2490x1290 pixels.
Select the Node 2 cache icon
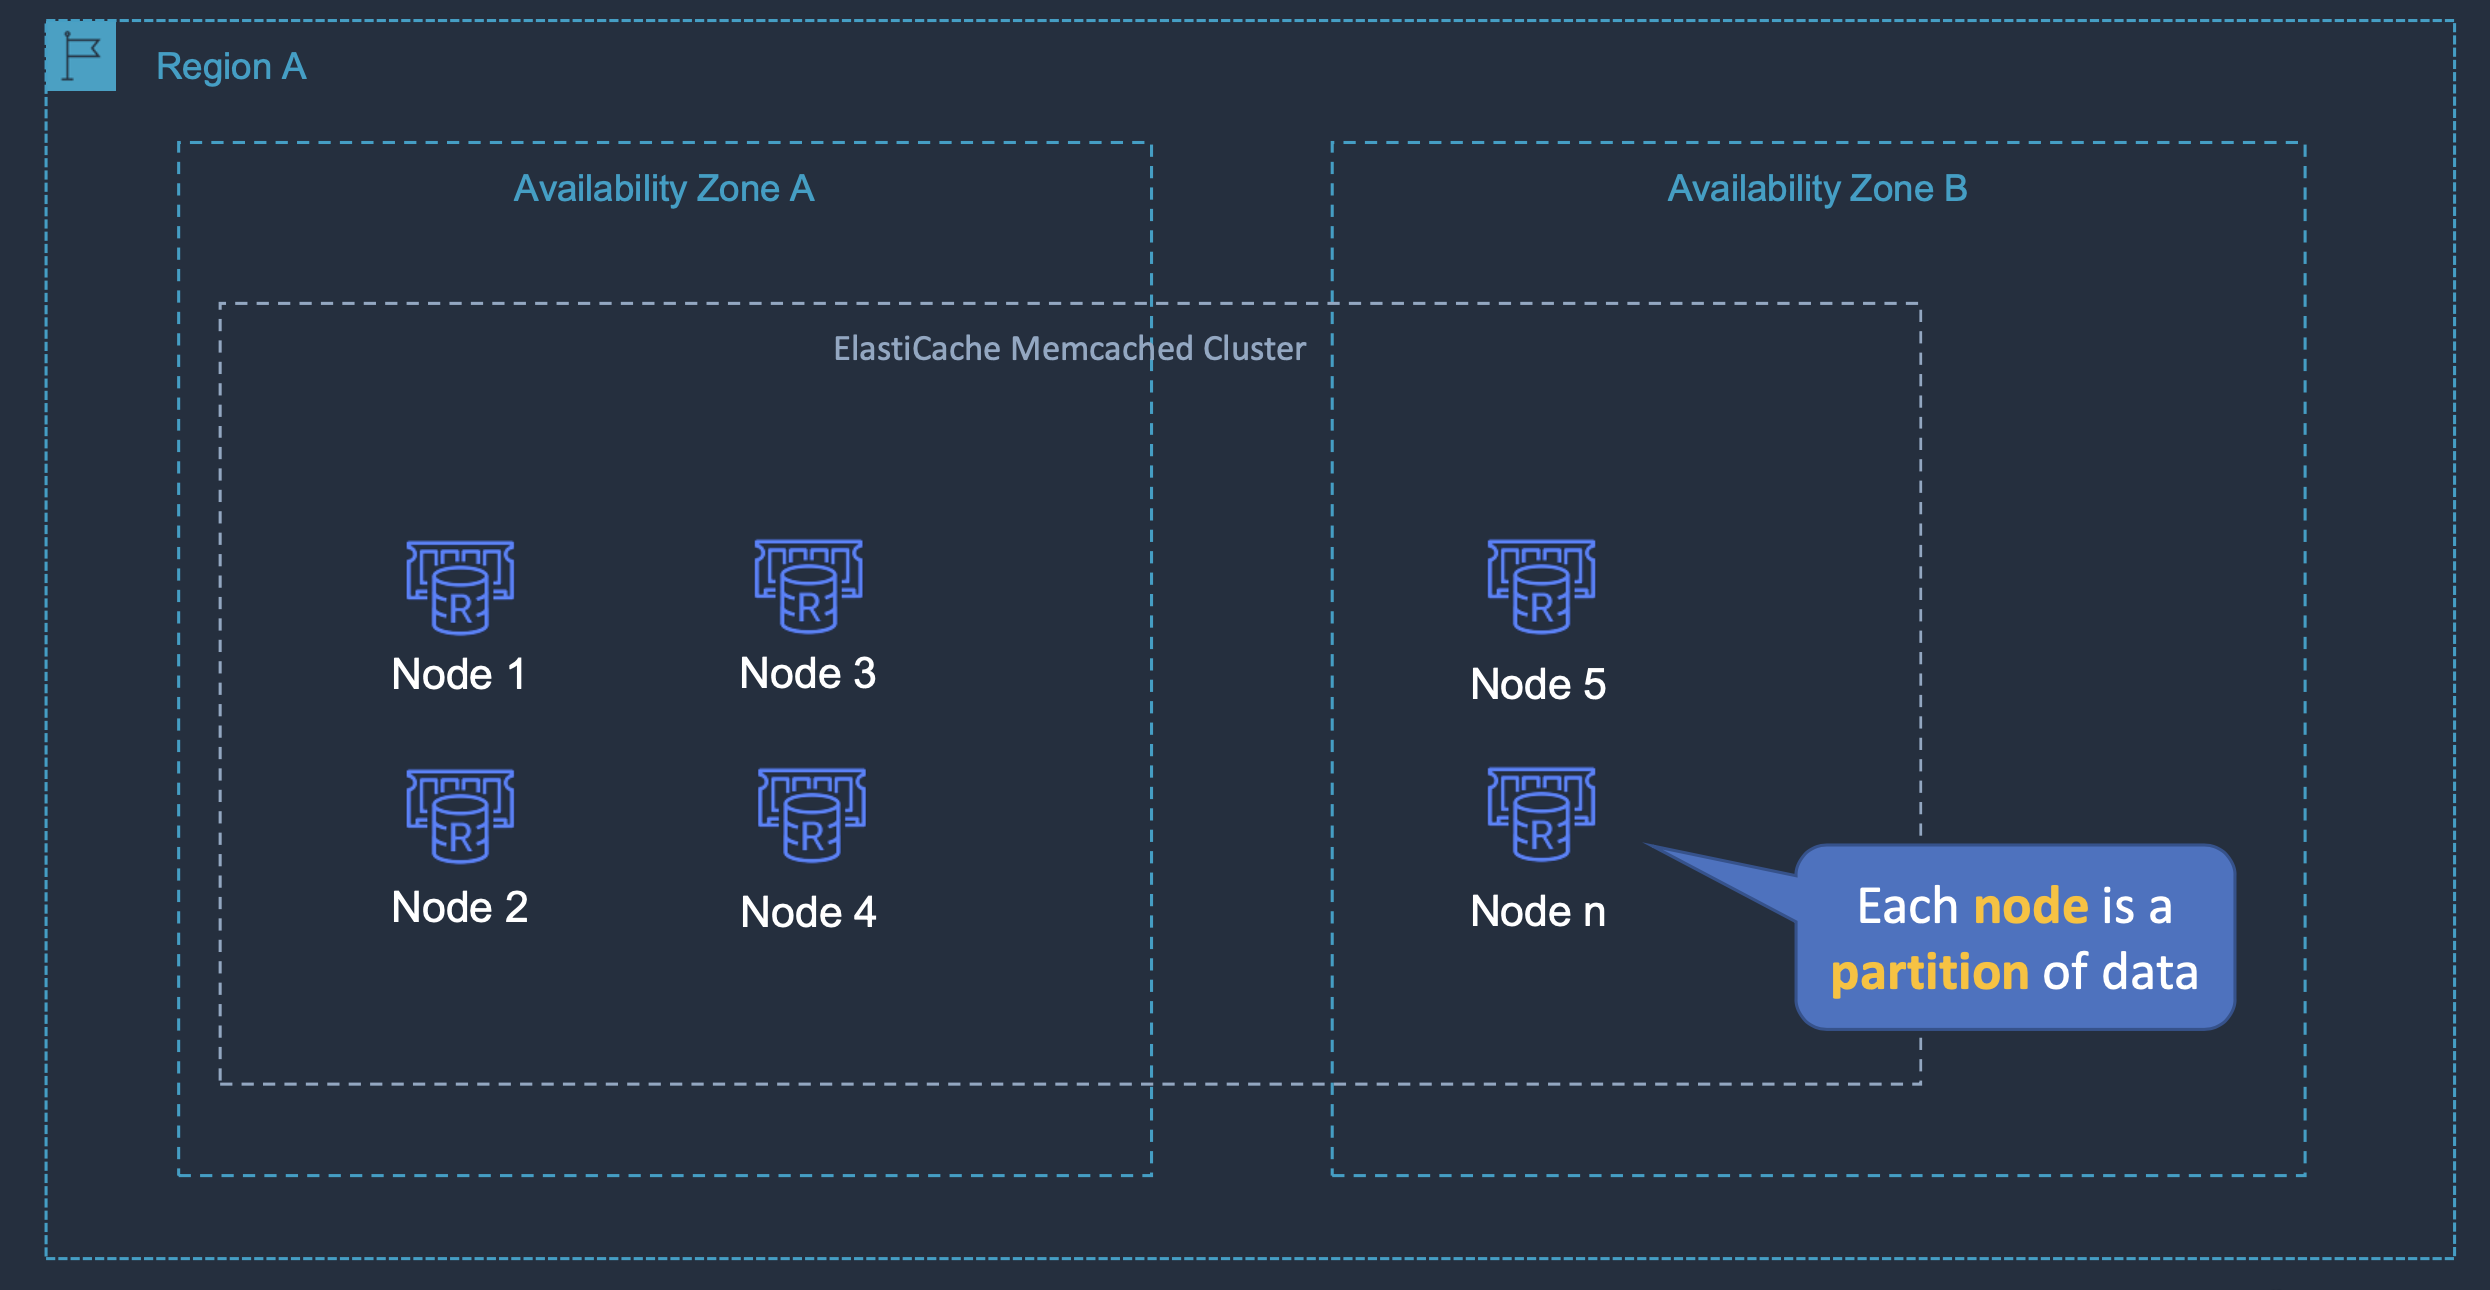coord(460,815)
